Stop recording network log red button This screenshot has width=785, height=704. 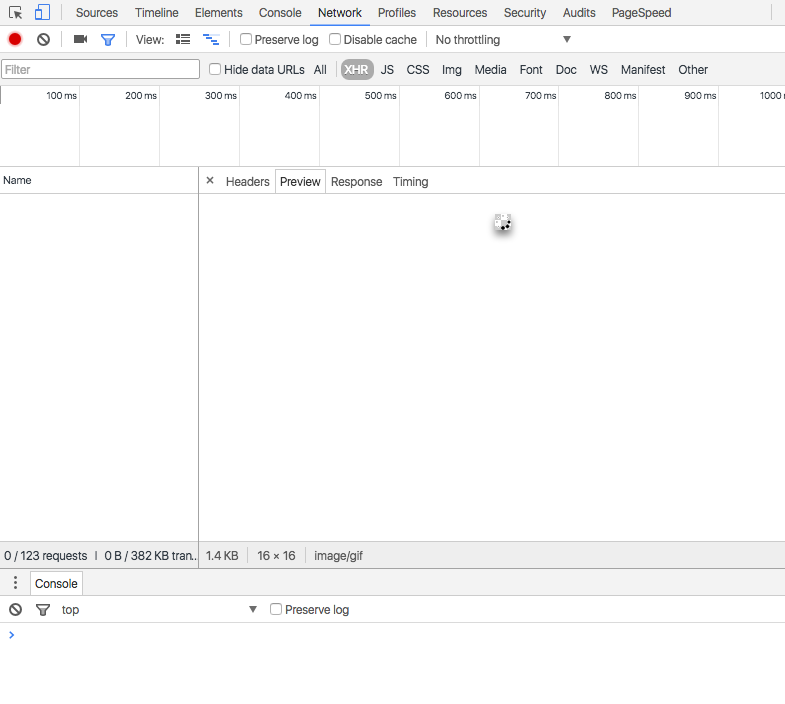click(15, 39)
